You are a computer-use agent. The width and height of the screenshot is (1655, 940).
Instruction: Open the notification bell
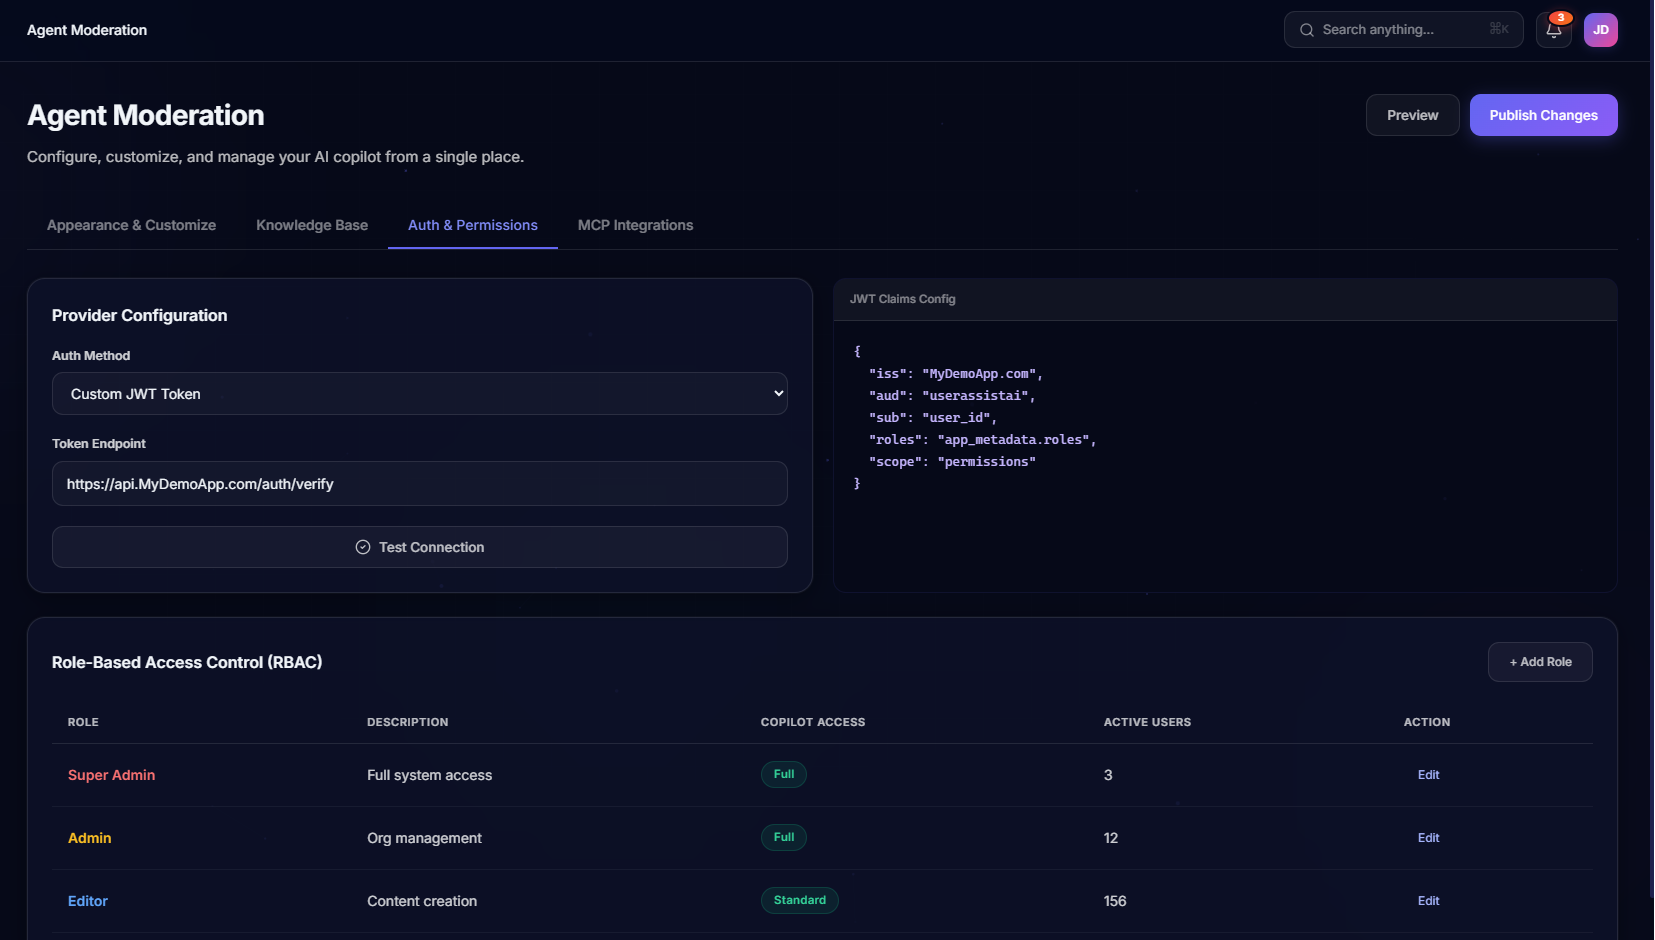[x=1552, y=31]
